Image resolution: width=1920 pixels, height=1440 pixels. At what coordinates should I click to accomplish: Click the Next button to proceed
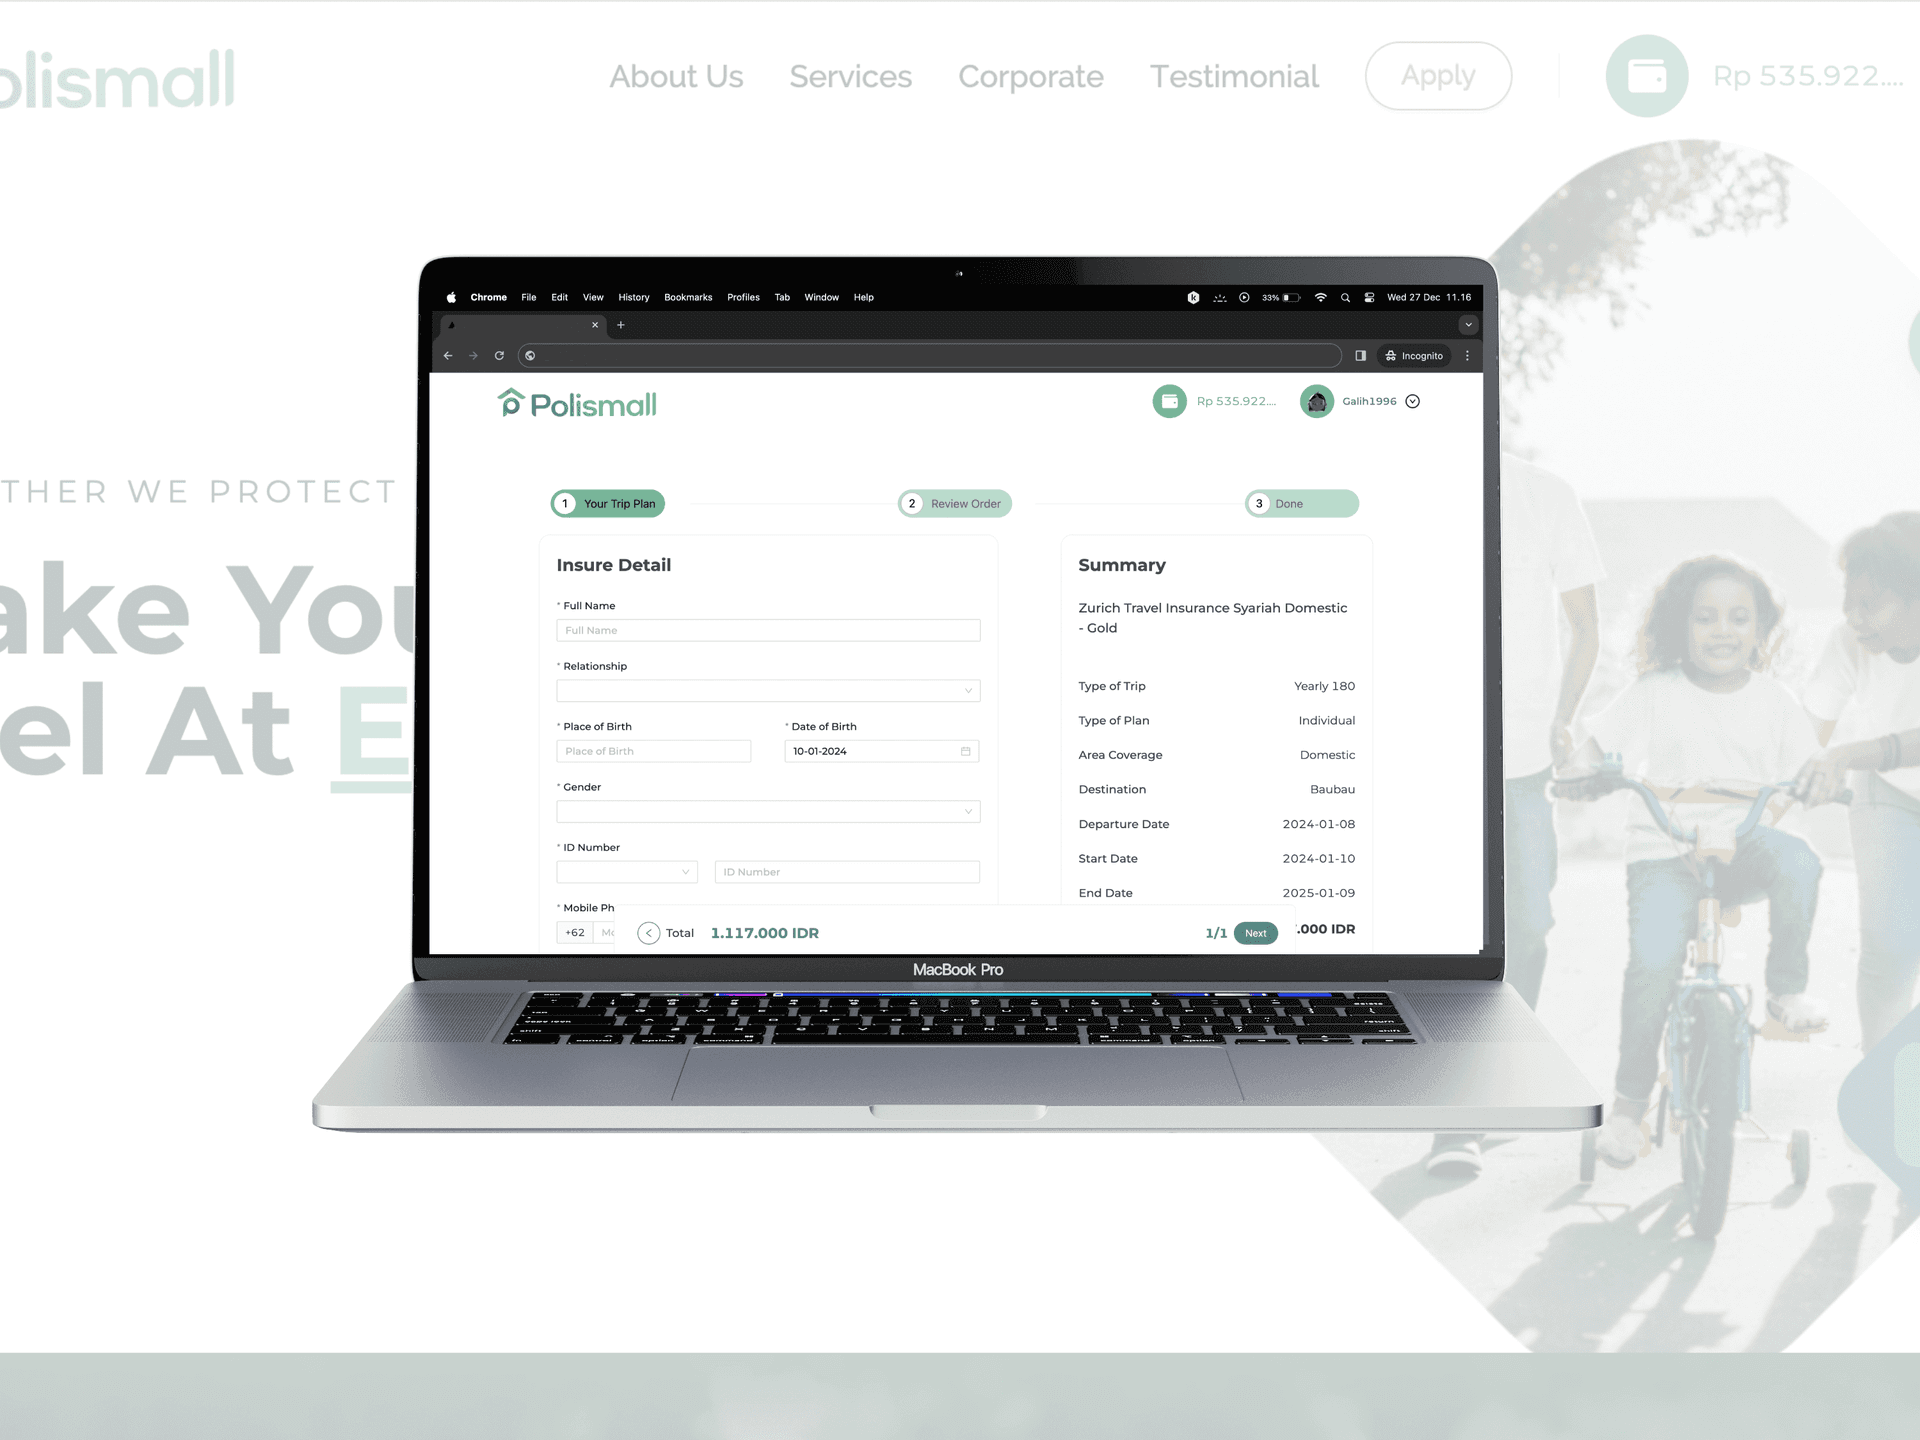1255,932
